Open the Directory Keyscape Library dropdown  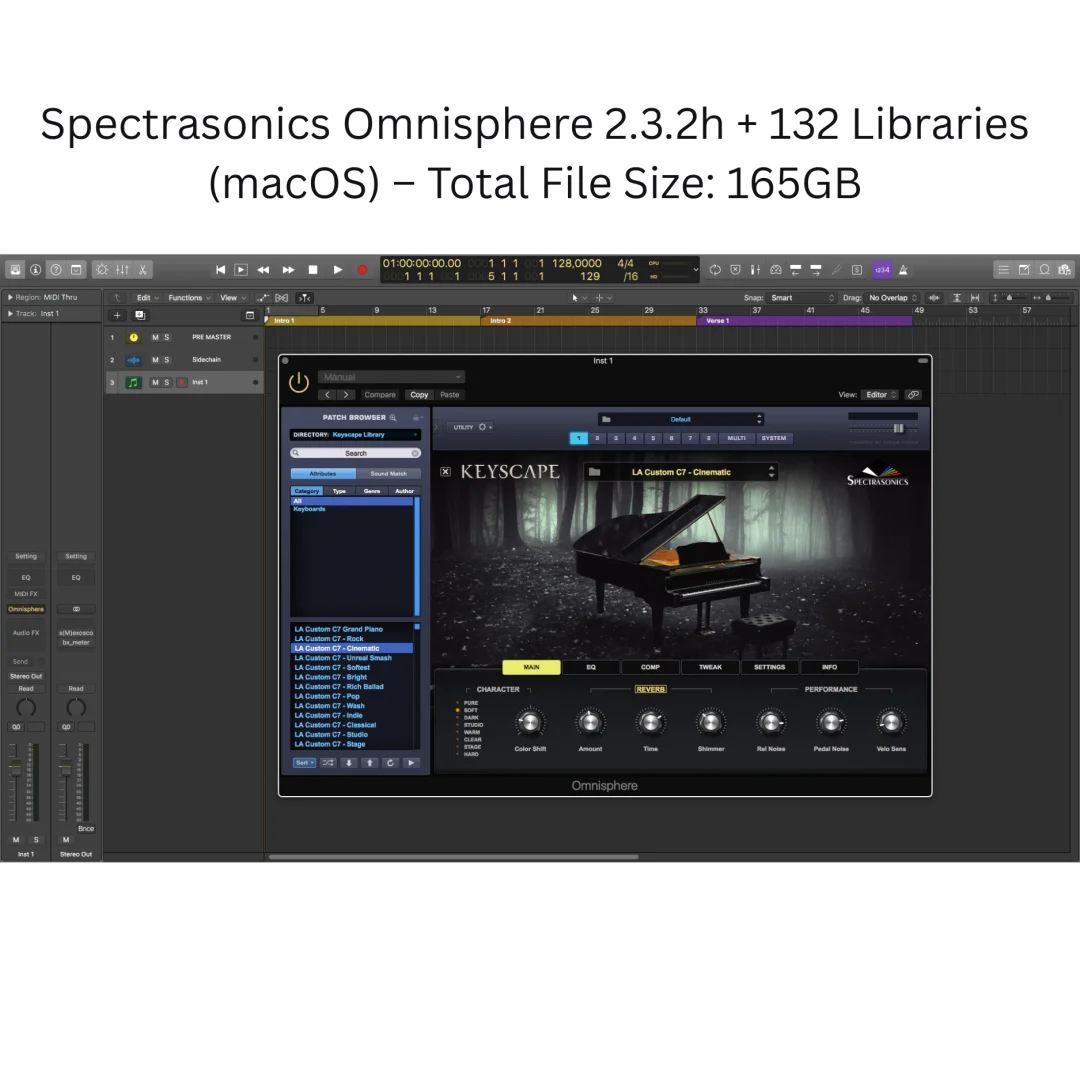click(356, 435)
